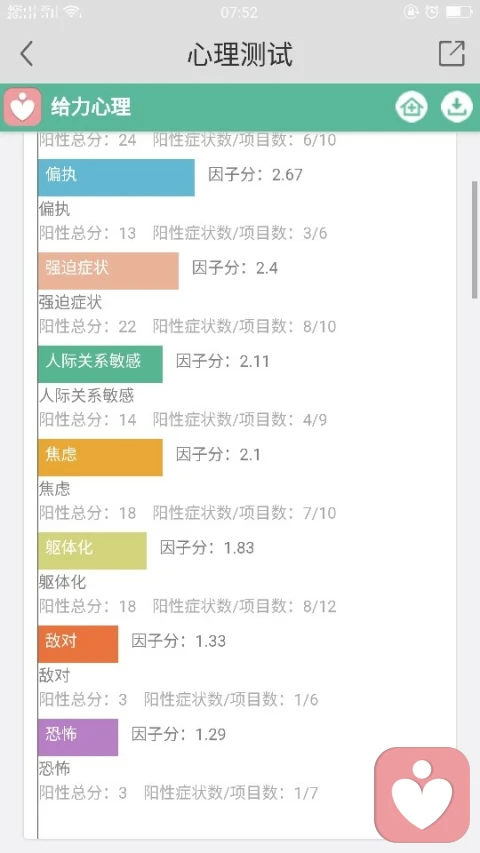Select the orange 焦虑 bar
The image size is (480, 853).
tap(100, 458)
